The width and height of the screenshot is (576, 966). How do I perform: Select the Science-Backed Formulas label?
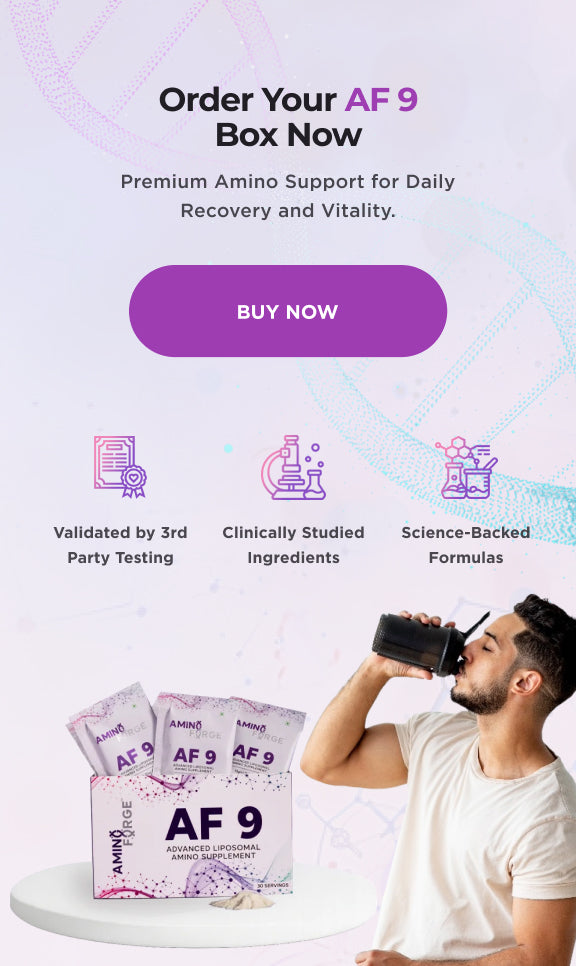(466, 545)
